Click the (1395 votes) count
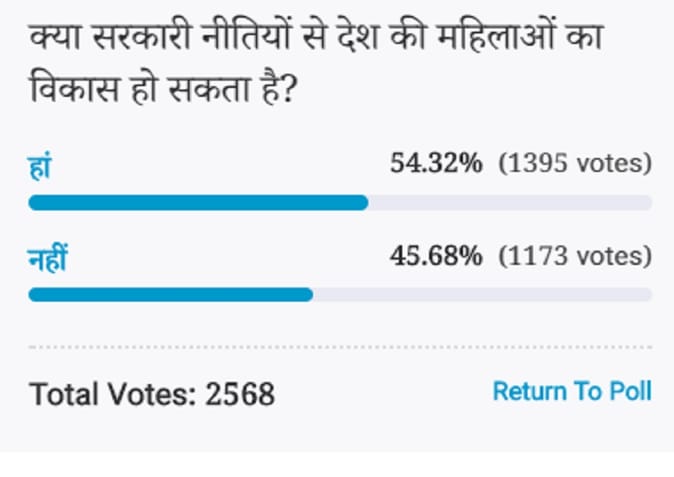This screenshot has height=477, width=674. (x=575, y=164)
